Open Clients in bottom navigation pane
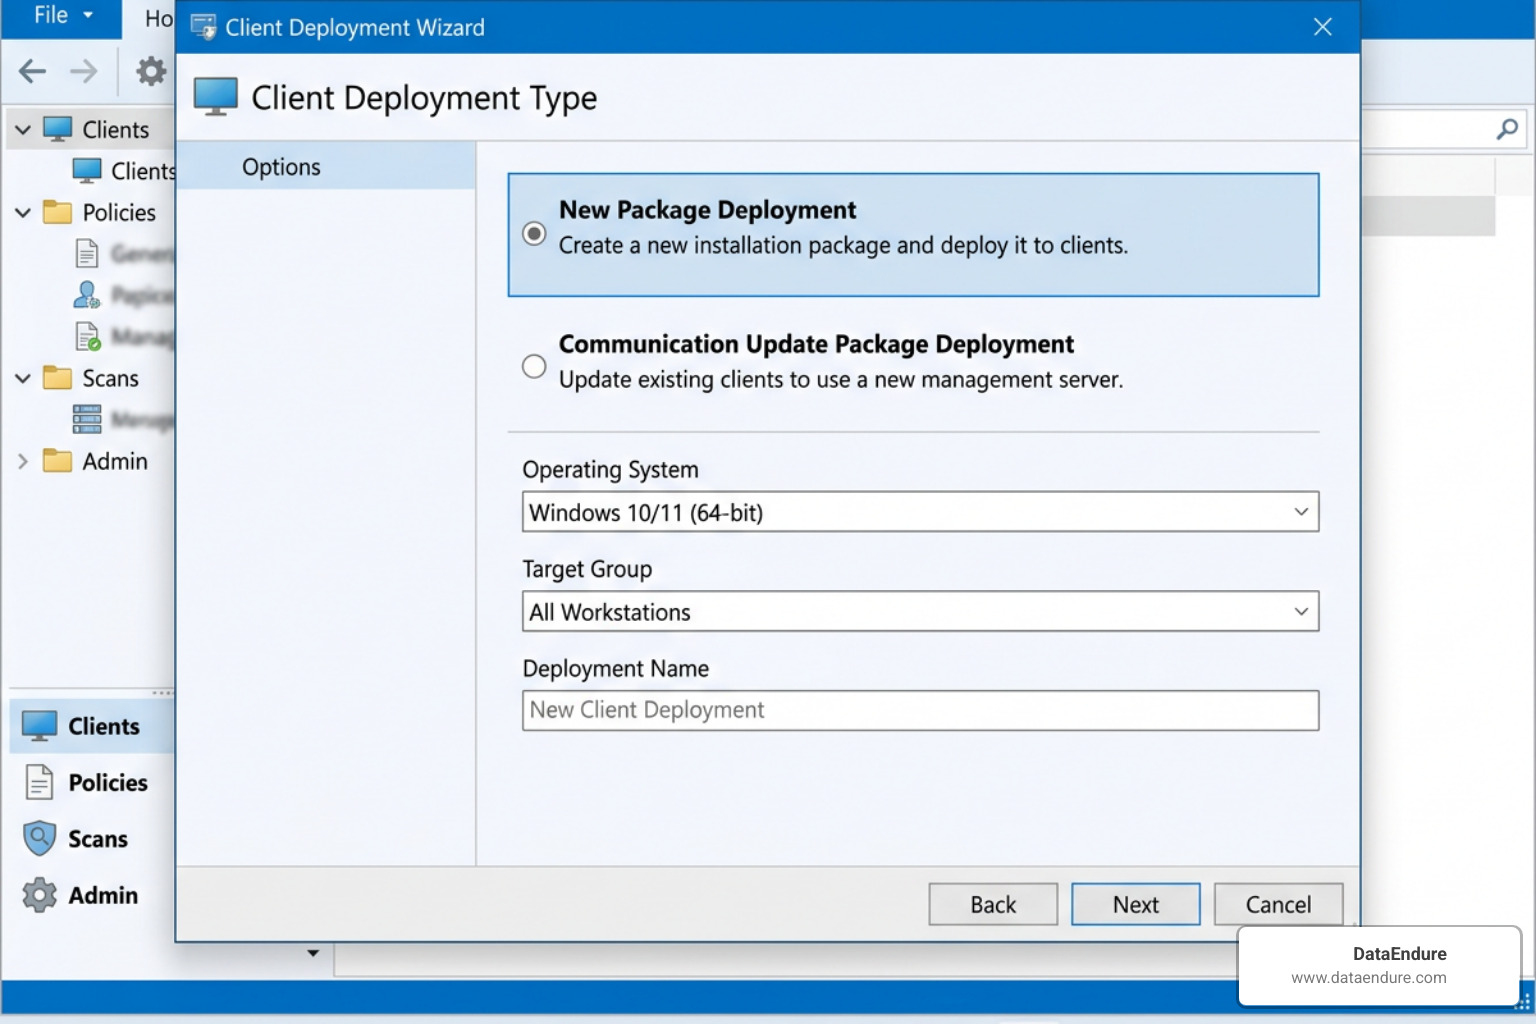The height and width of the screenshot is (1024, 1536). pos(93,726)
